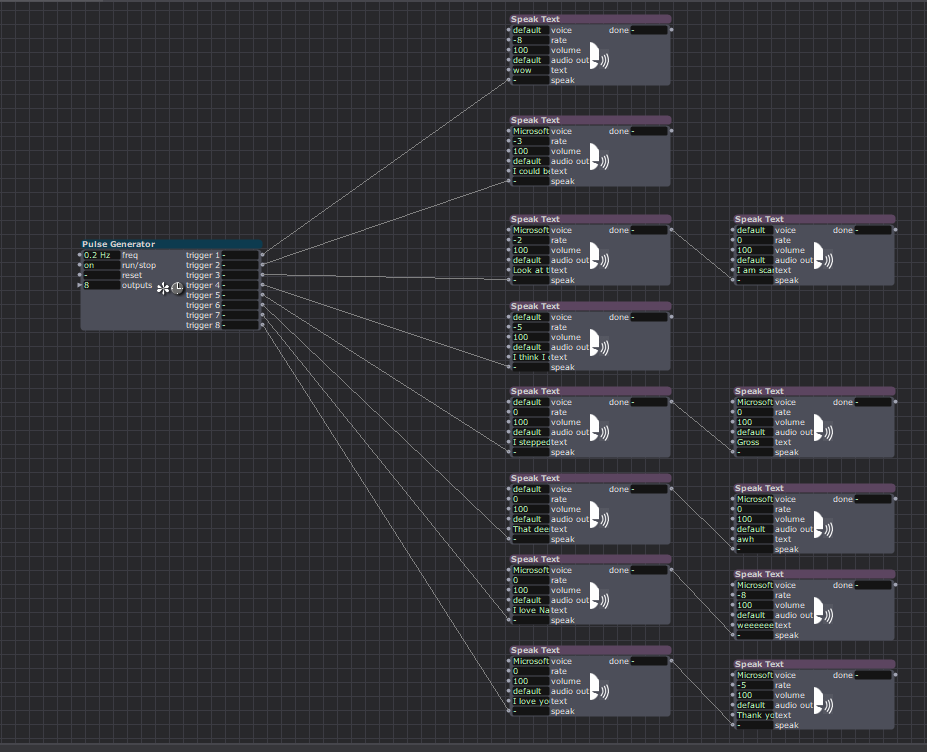The image size is (927, 752).
Task: Open the voice field on the 'wow' actor
Action: (529, 30)
